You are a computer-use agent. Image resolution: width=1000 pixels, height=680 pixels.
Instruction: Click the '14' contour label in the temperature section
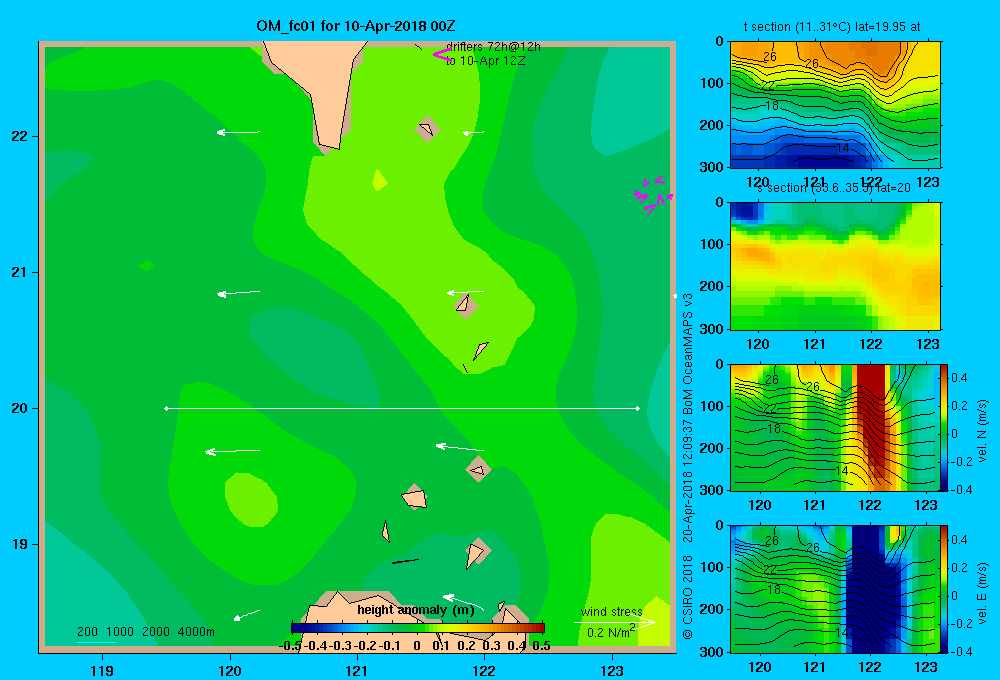[842, 148]
